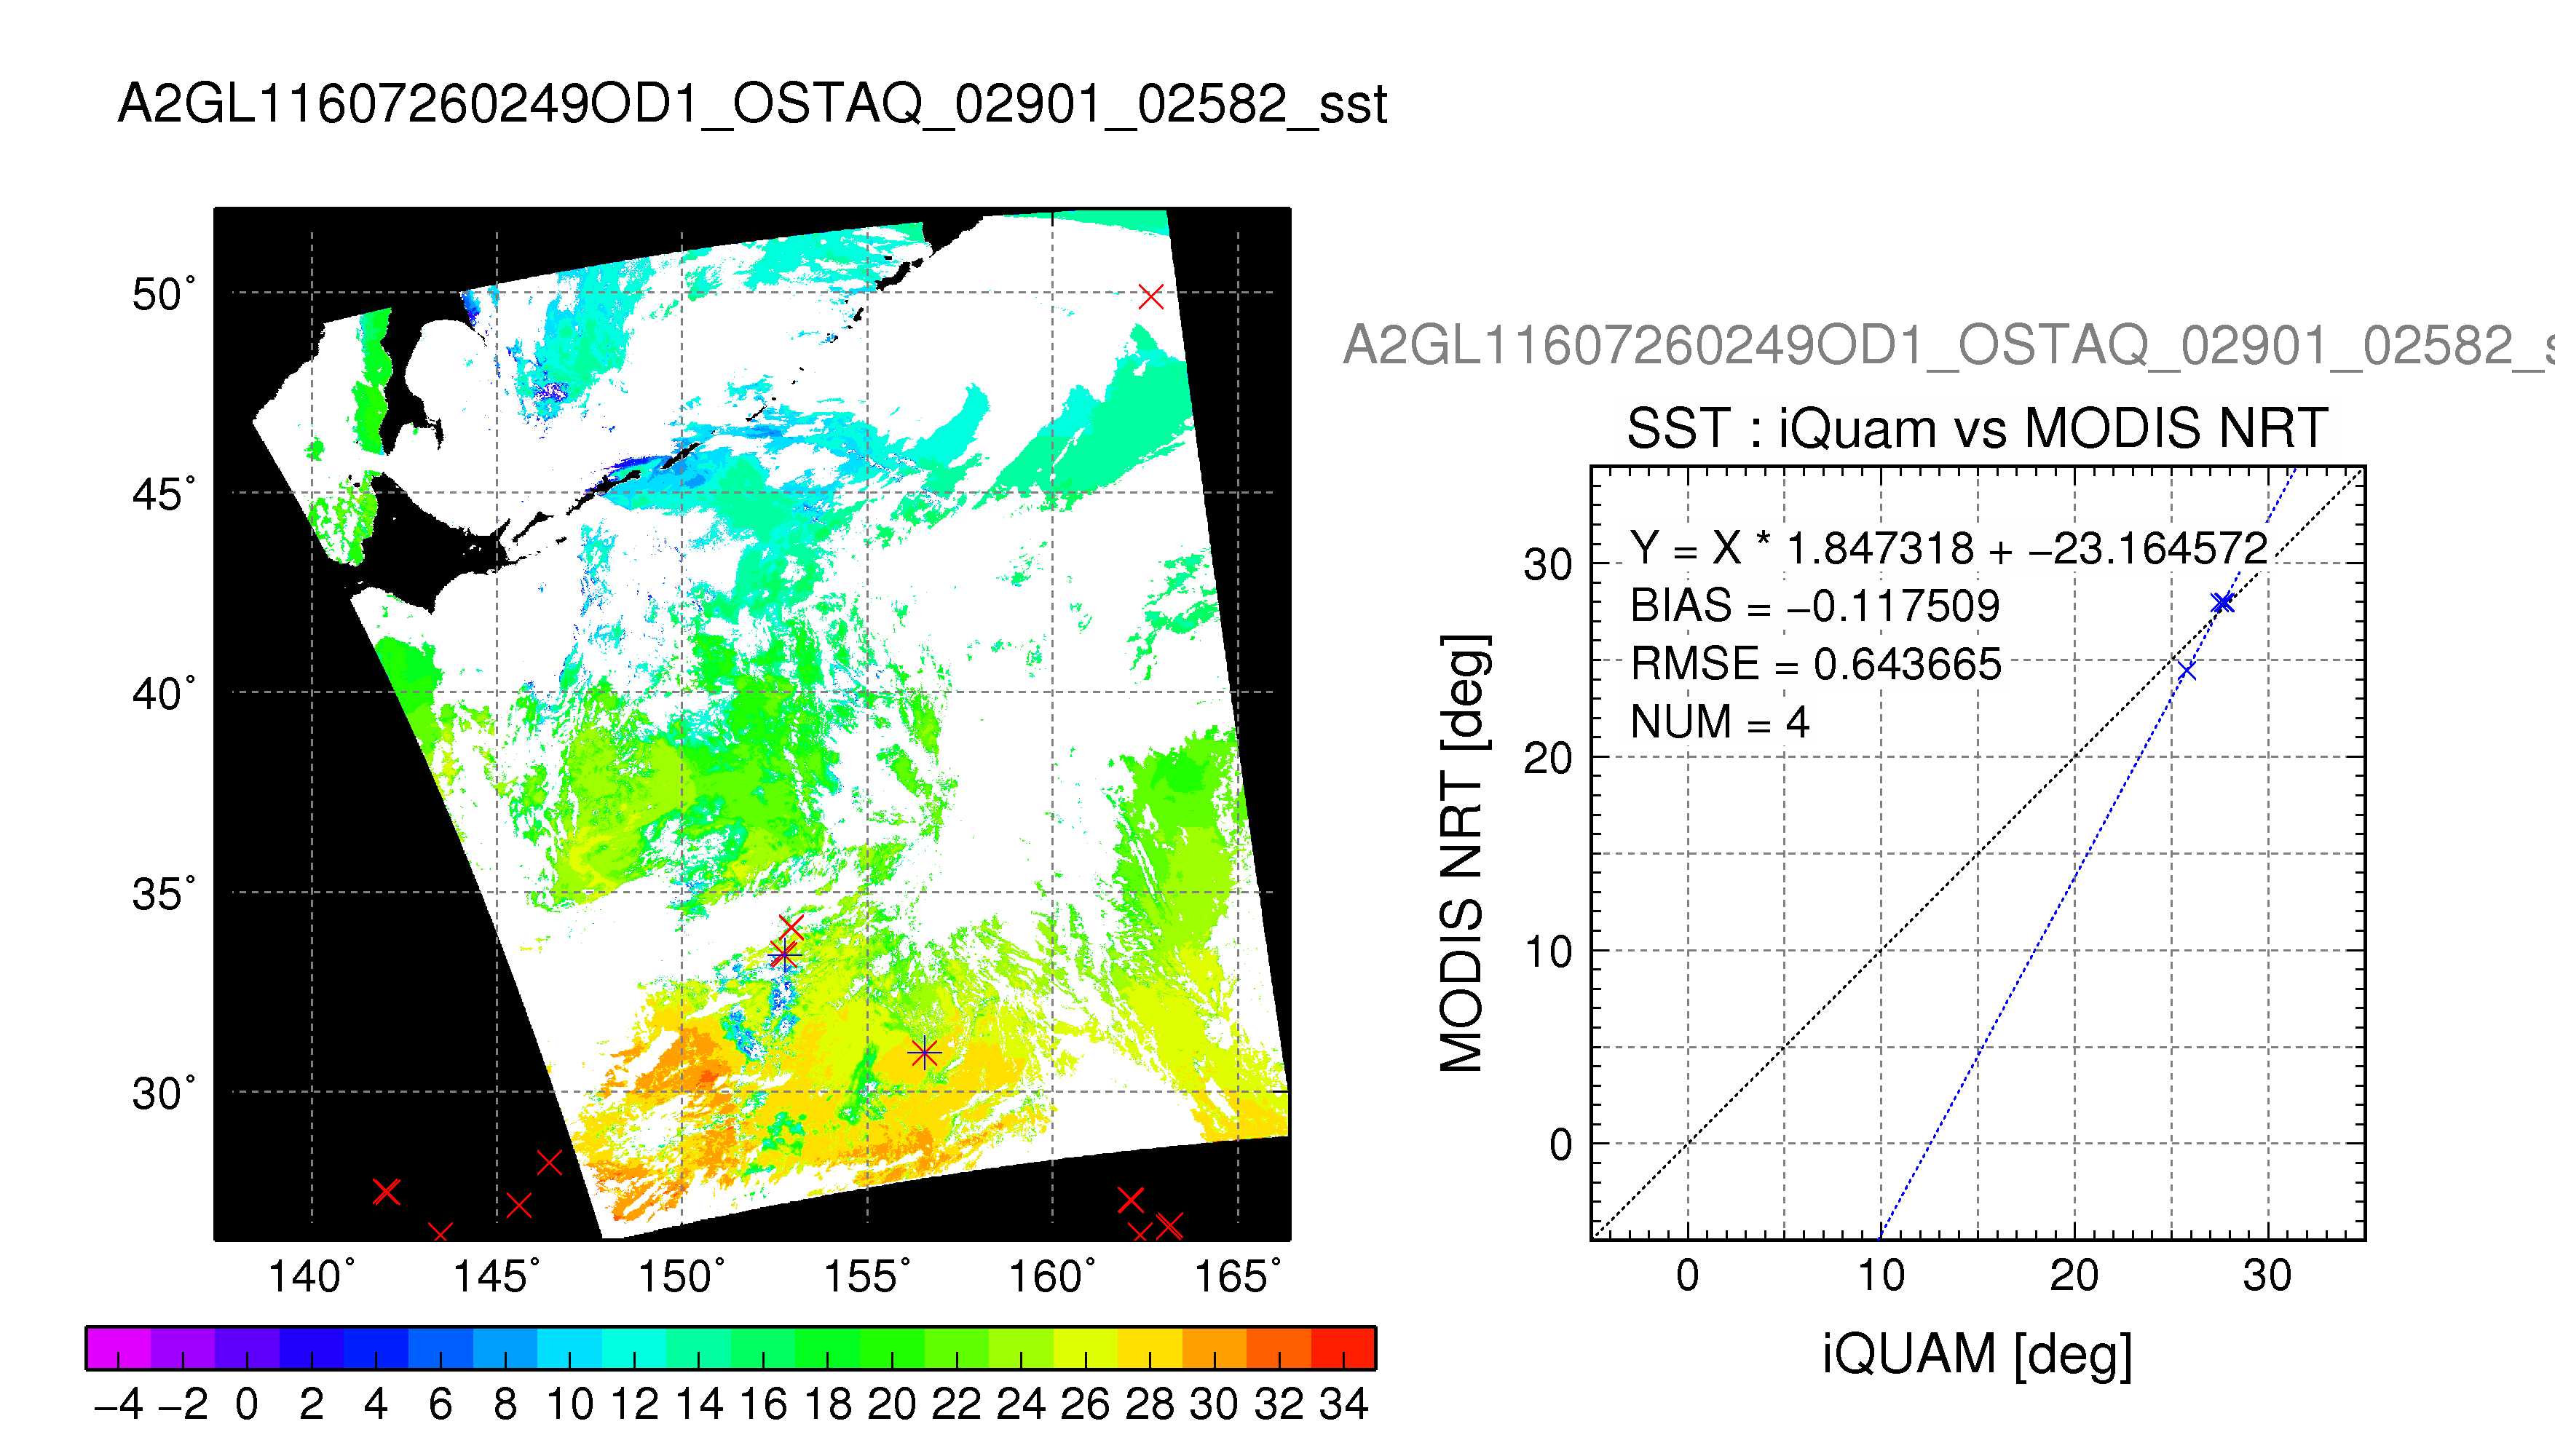Viewport: 2555px width, 1456px height.
Task: Click the red X marker near 28°N 146°E
Action: [x=549, y=1162]
